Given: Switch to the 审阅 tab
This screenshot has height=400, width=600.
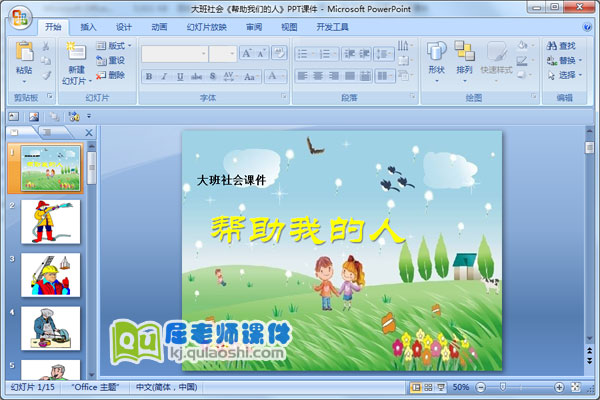Looking at the screenshot, I should point(254,27).
